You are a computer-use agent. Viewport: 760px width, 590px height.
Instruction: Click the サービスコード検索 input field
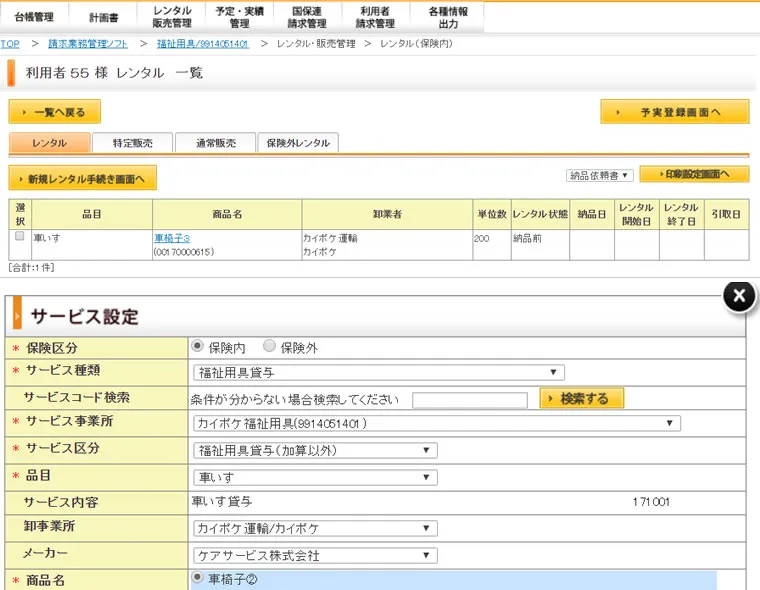pyautogui.click(x=469, y=400)
